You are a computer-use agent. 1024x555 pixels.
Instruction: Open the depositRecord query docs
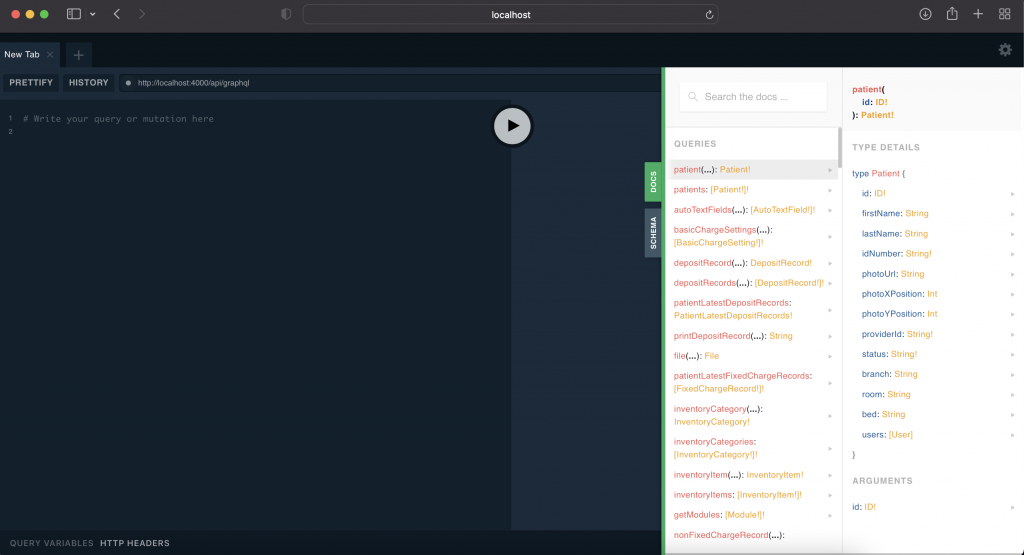(753, 263)
